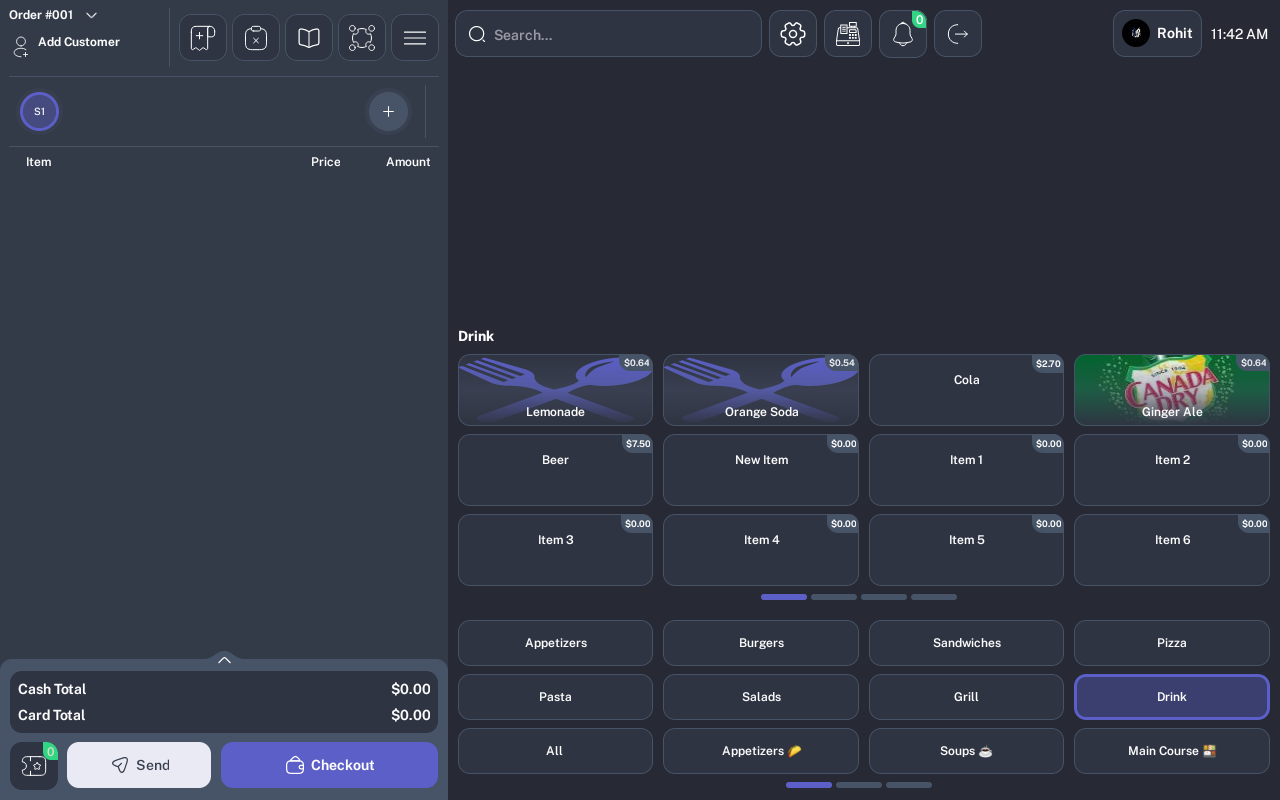The width and height of the screenshot is (1280, 800).
Task: Open the settings gear icon
Action: [793, 34]
